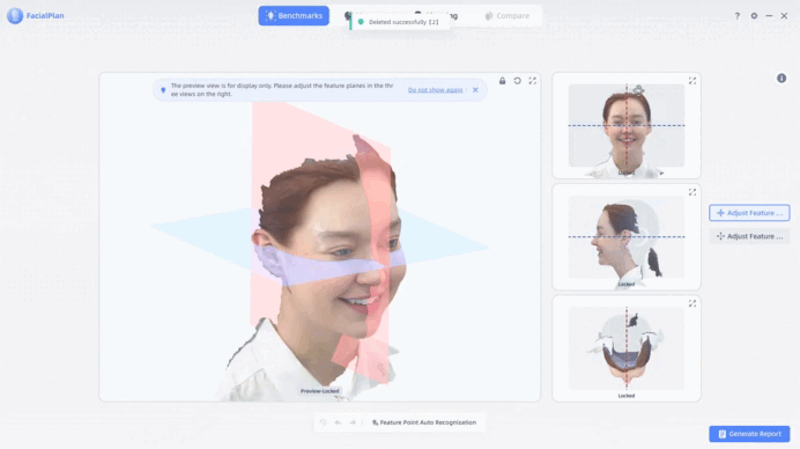
Task: Switch to the Compare tab
Action: (x=507, y=16)
